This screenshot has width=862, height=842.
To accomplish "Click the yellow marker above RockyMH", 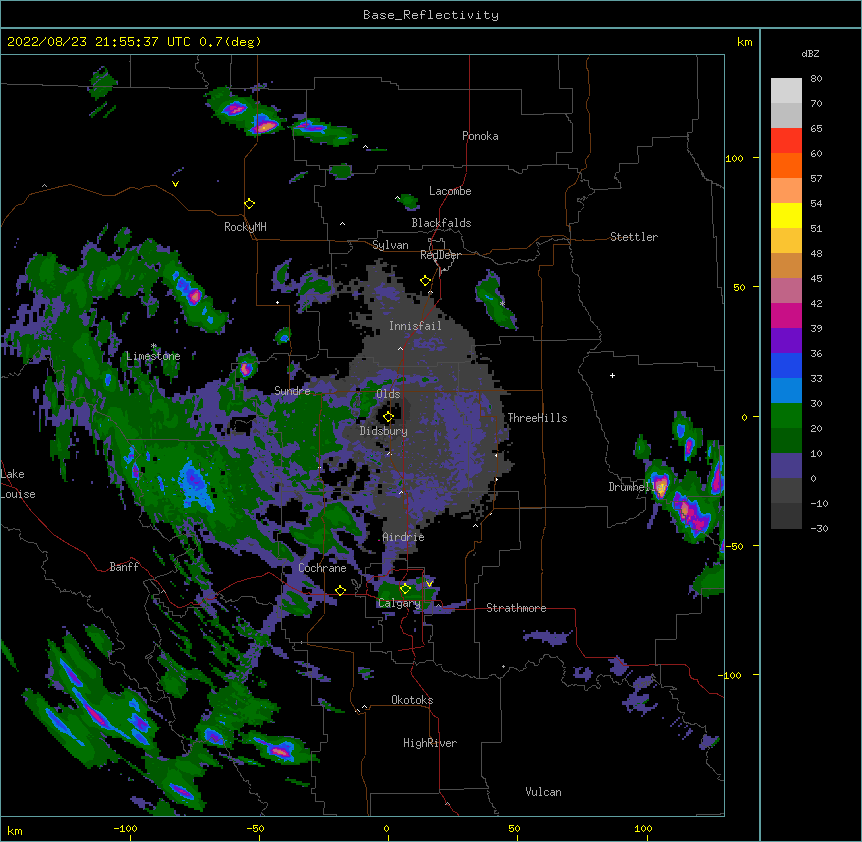I will tap(249, 204).
